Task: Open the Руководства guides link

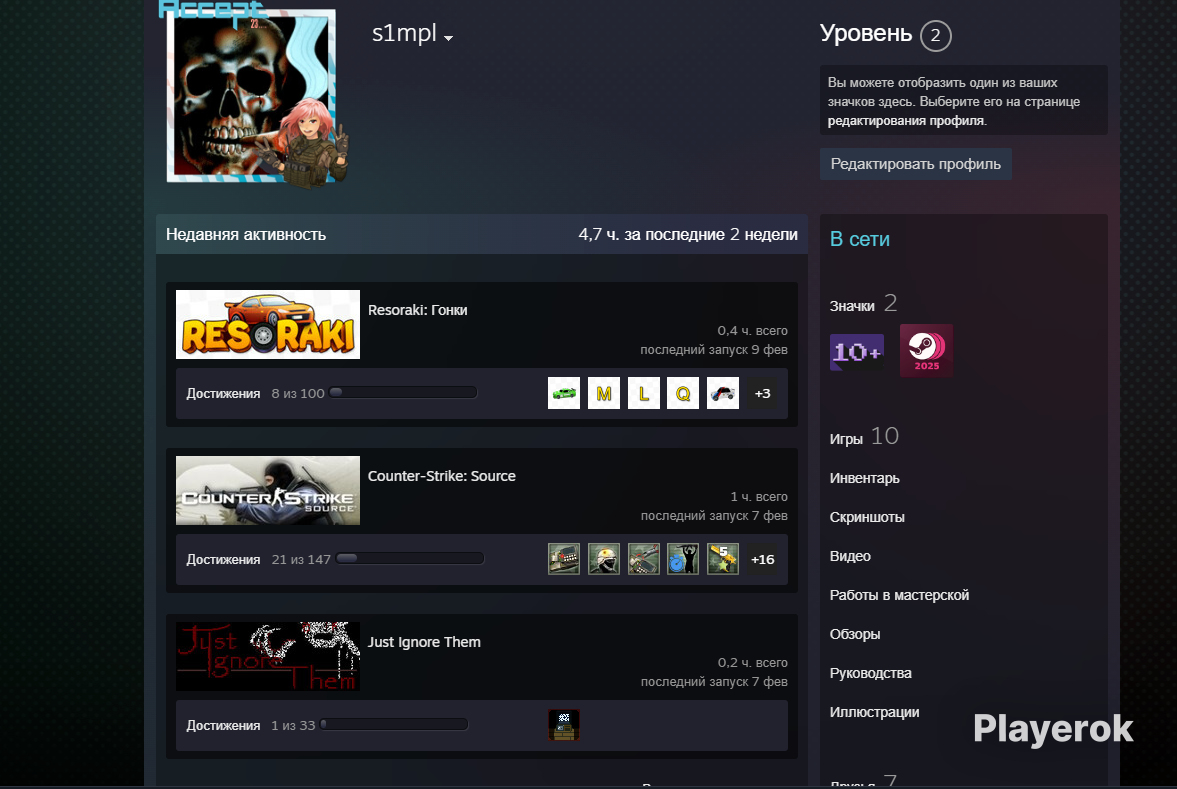Action: pos(871,673)
